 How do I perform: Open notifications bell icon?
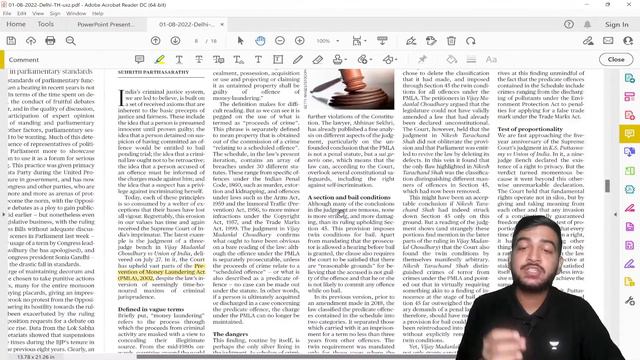point(587,24)
